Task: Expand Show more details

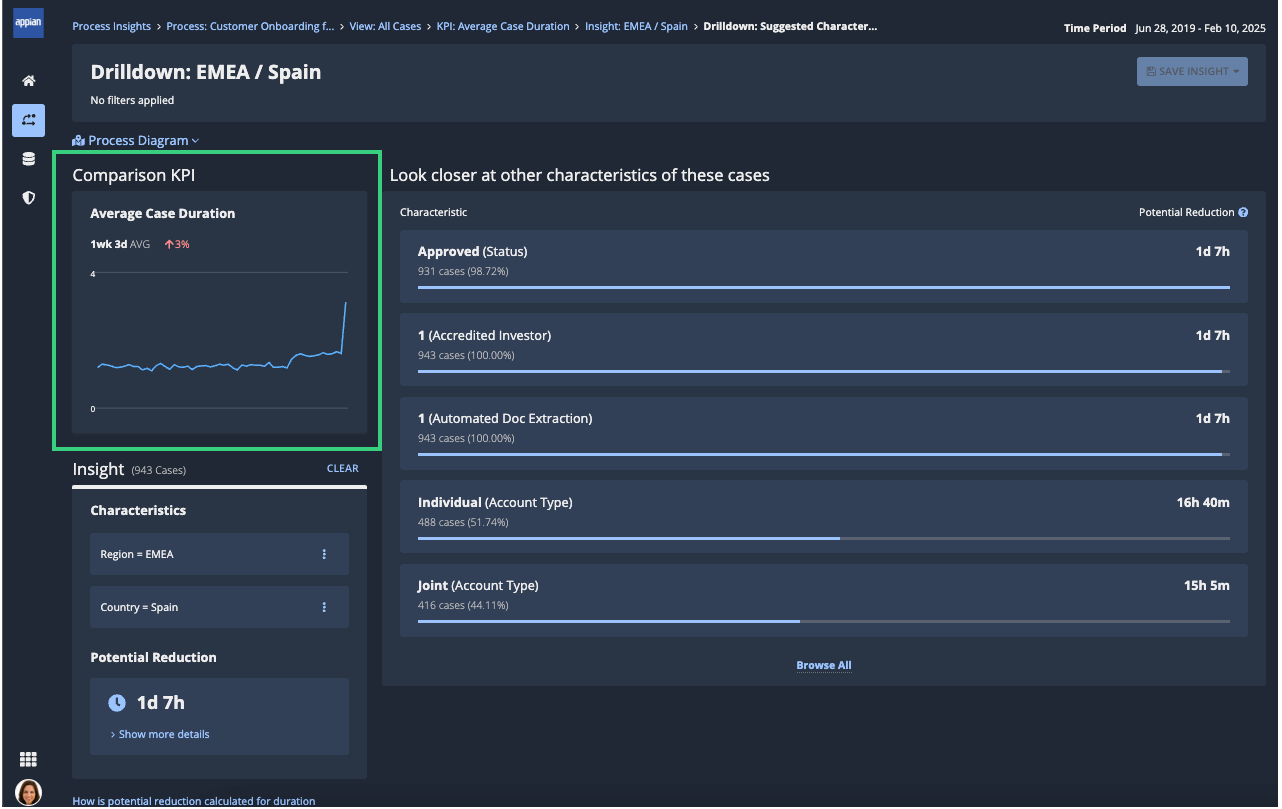Action: [x=160, y=734]
